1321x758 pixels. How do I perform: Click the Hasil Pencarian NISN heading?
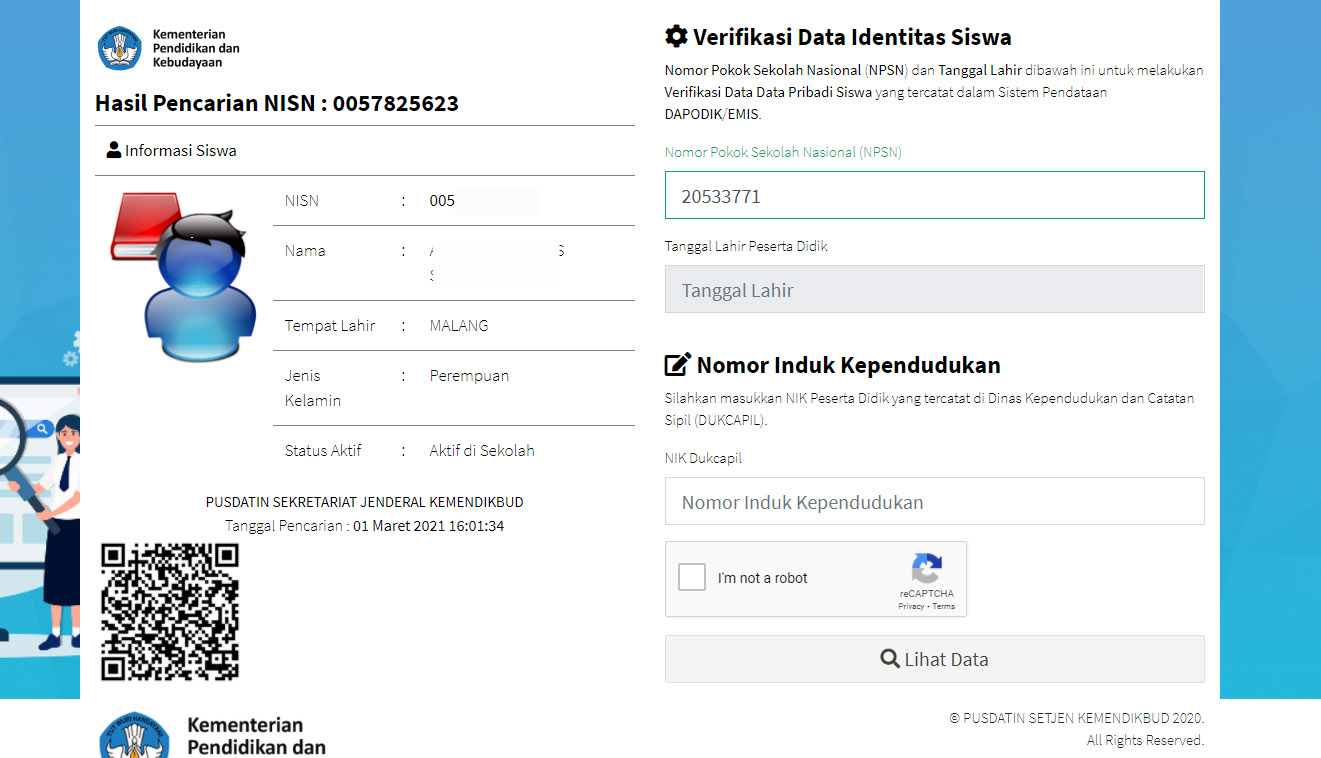point(277,103)
